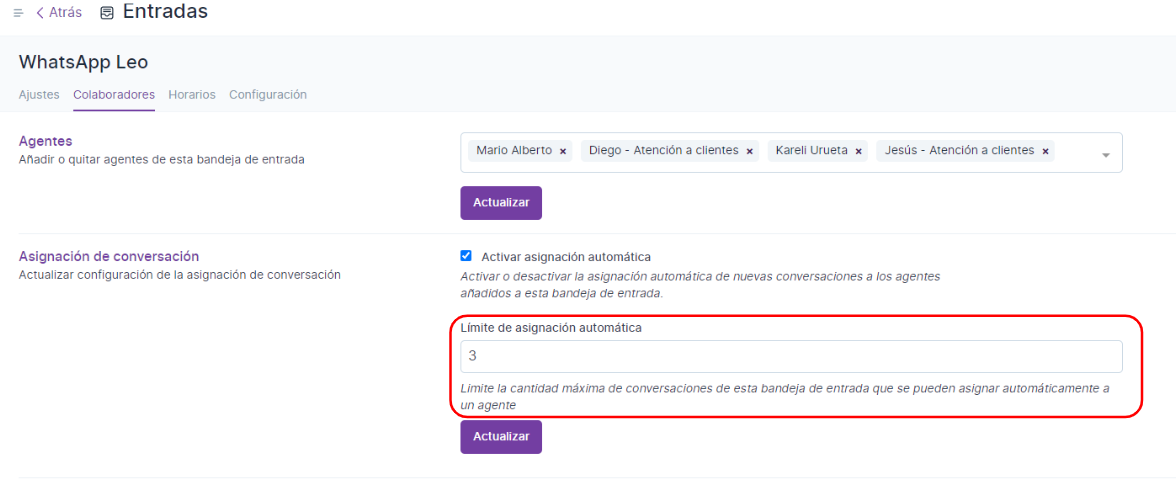Open the hamburger sidebar menu icon

[x=18, y=13]
